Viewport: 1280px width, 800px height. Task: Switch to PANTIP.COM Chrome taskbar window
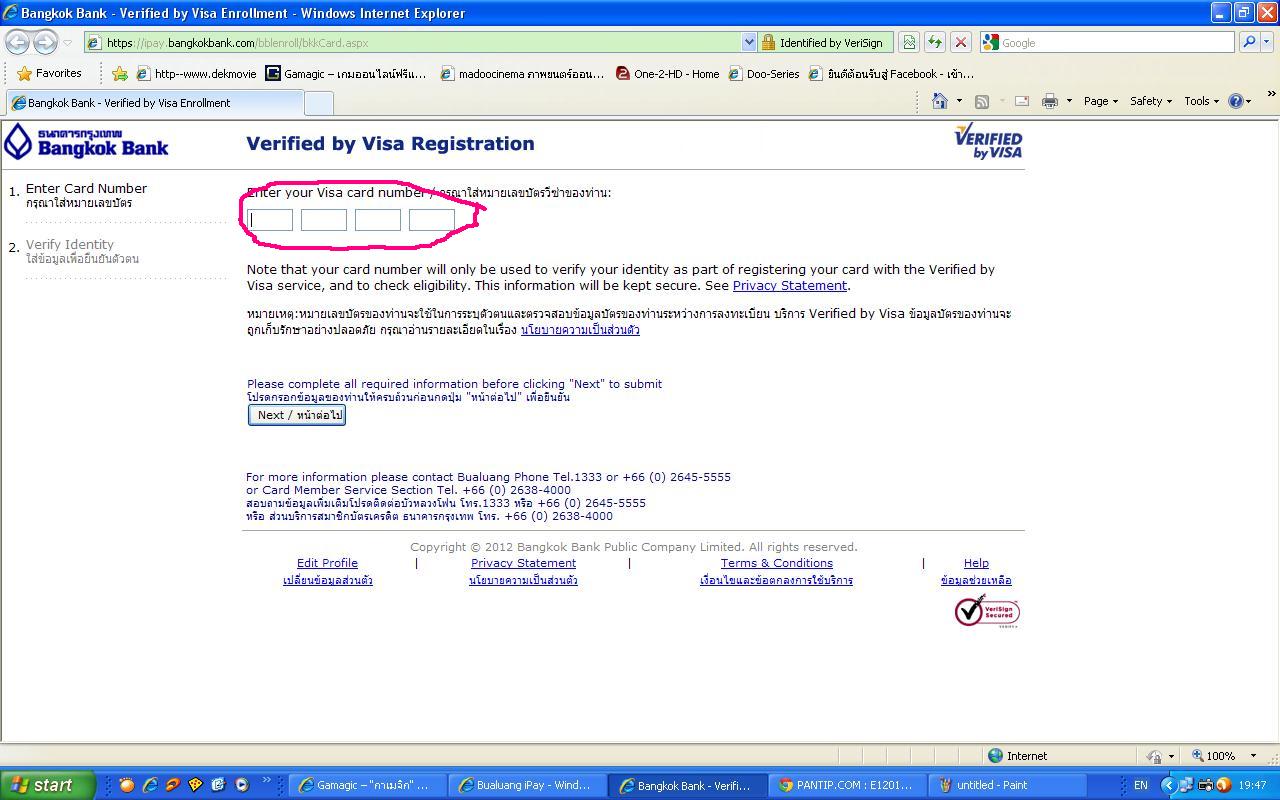coord(846,785)
